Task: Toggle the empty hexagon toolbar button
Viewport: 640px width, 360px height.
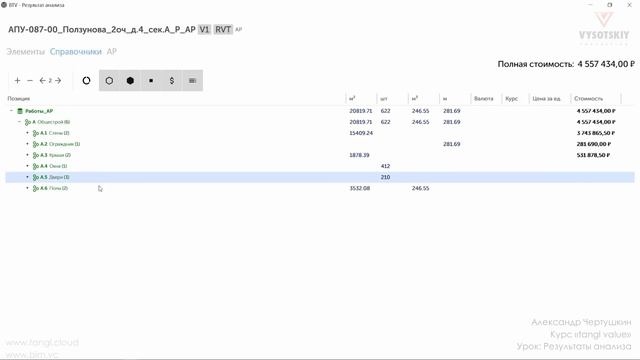Action: coord(109,81)
